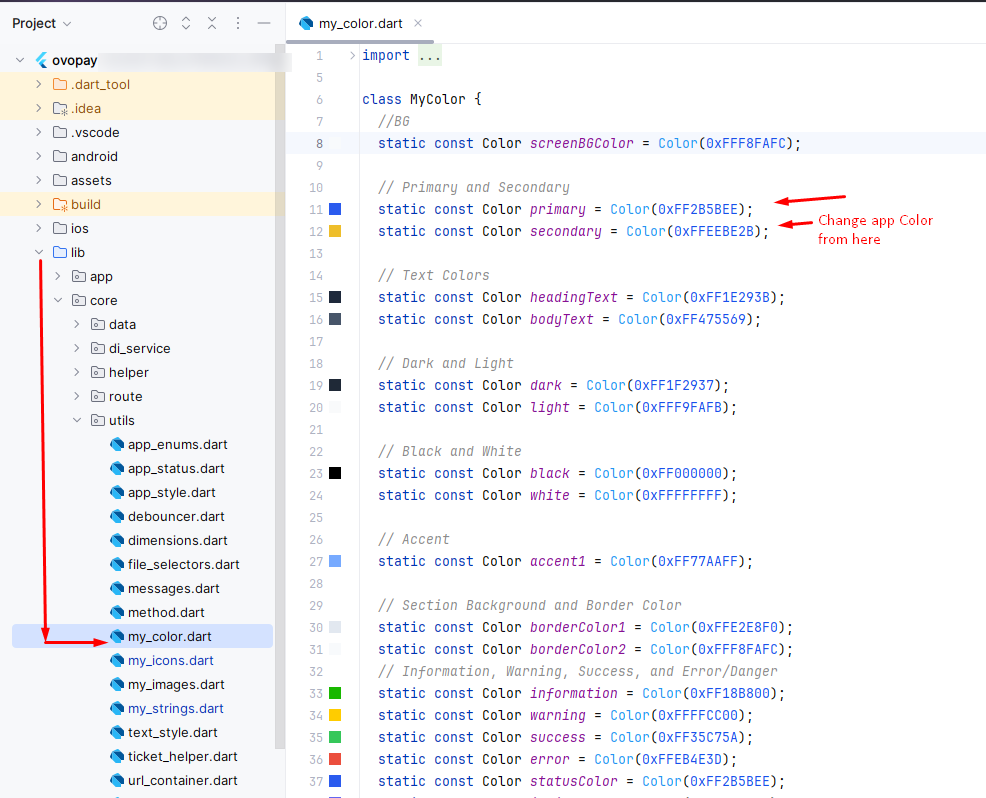Click the red error color swatch
This screenshot has width=986, height=798.
point(335,759)
